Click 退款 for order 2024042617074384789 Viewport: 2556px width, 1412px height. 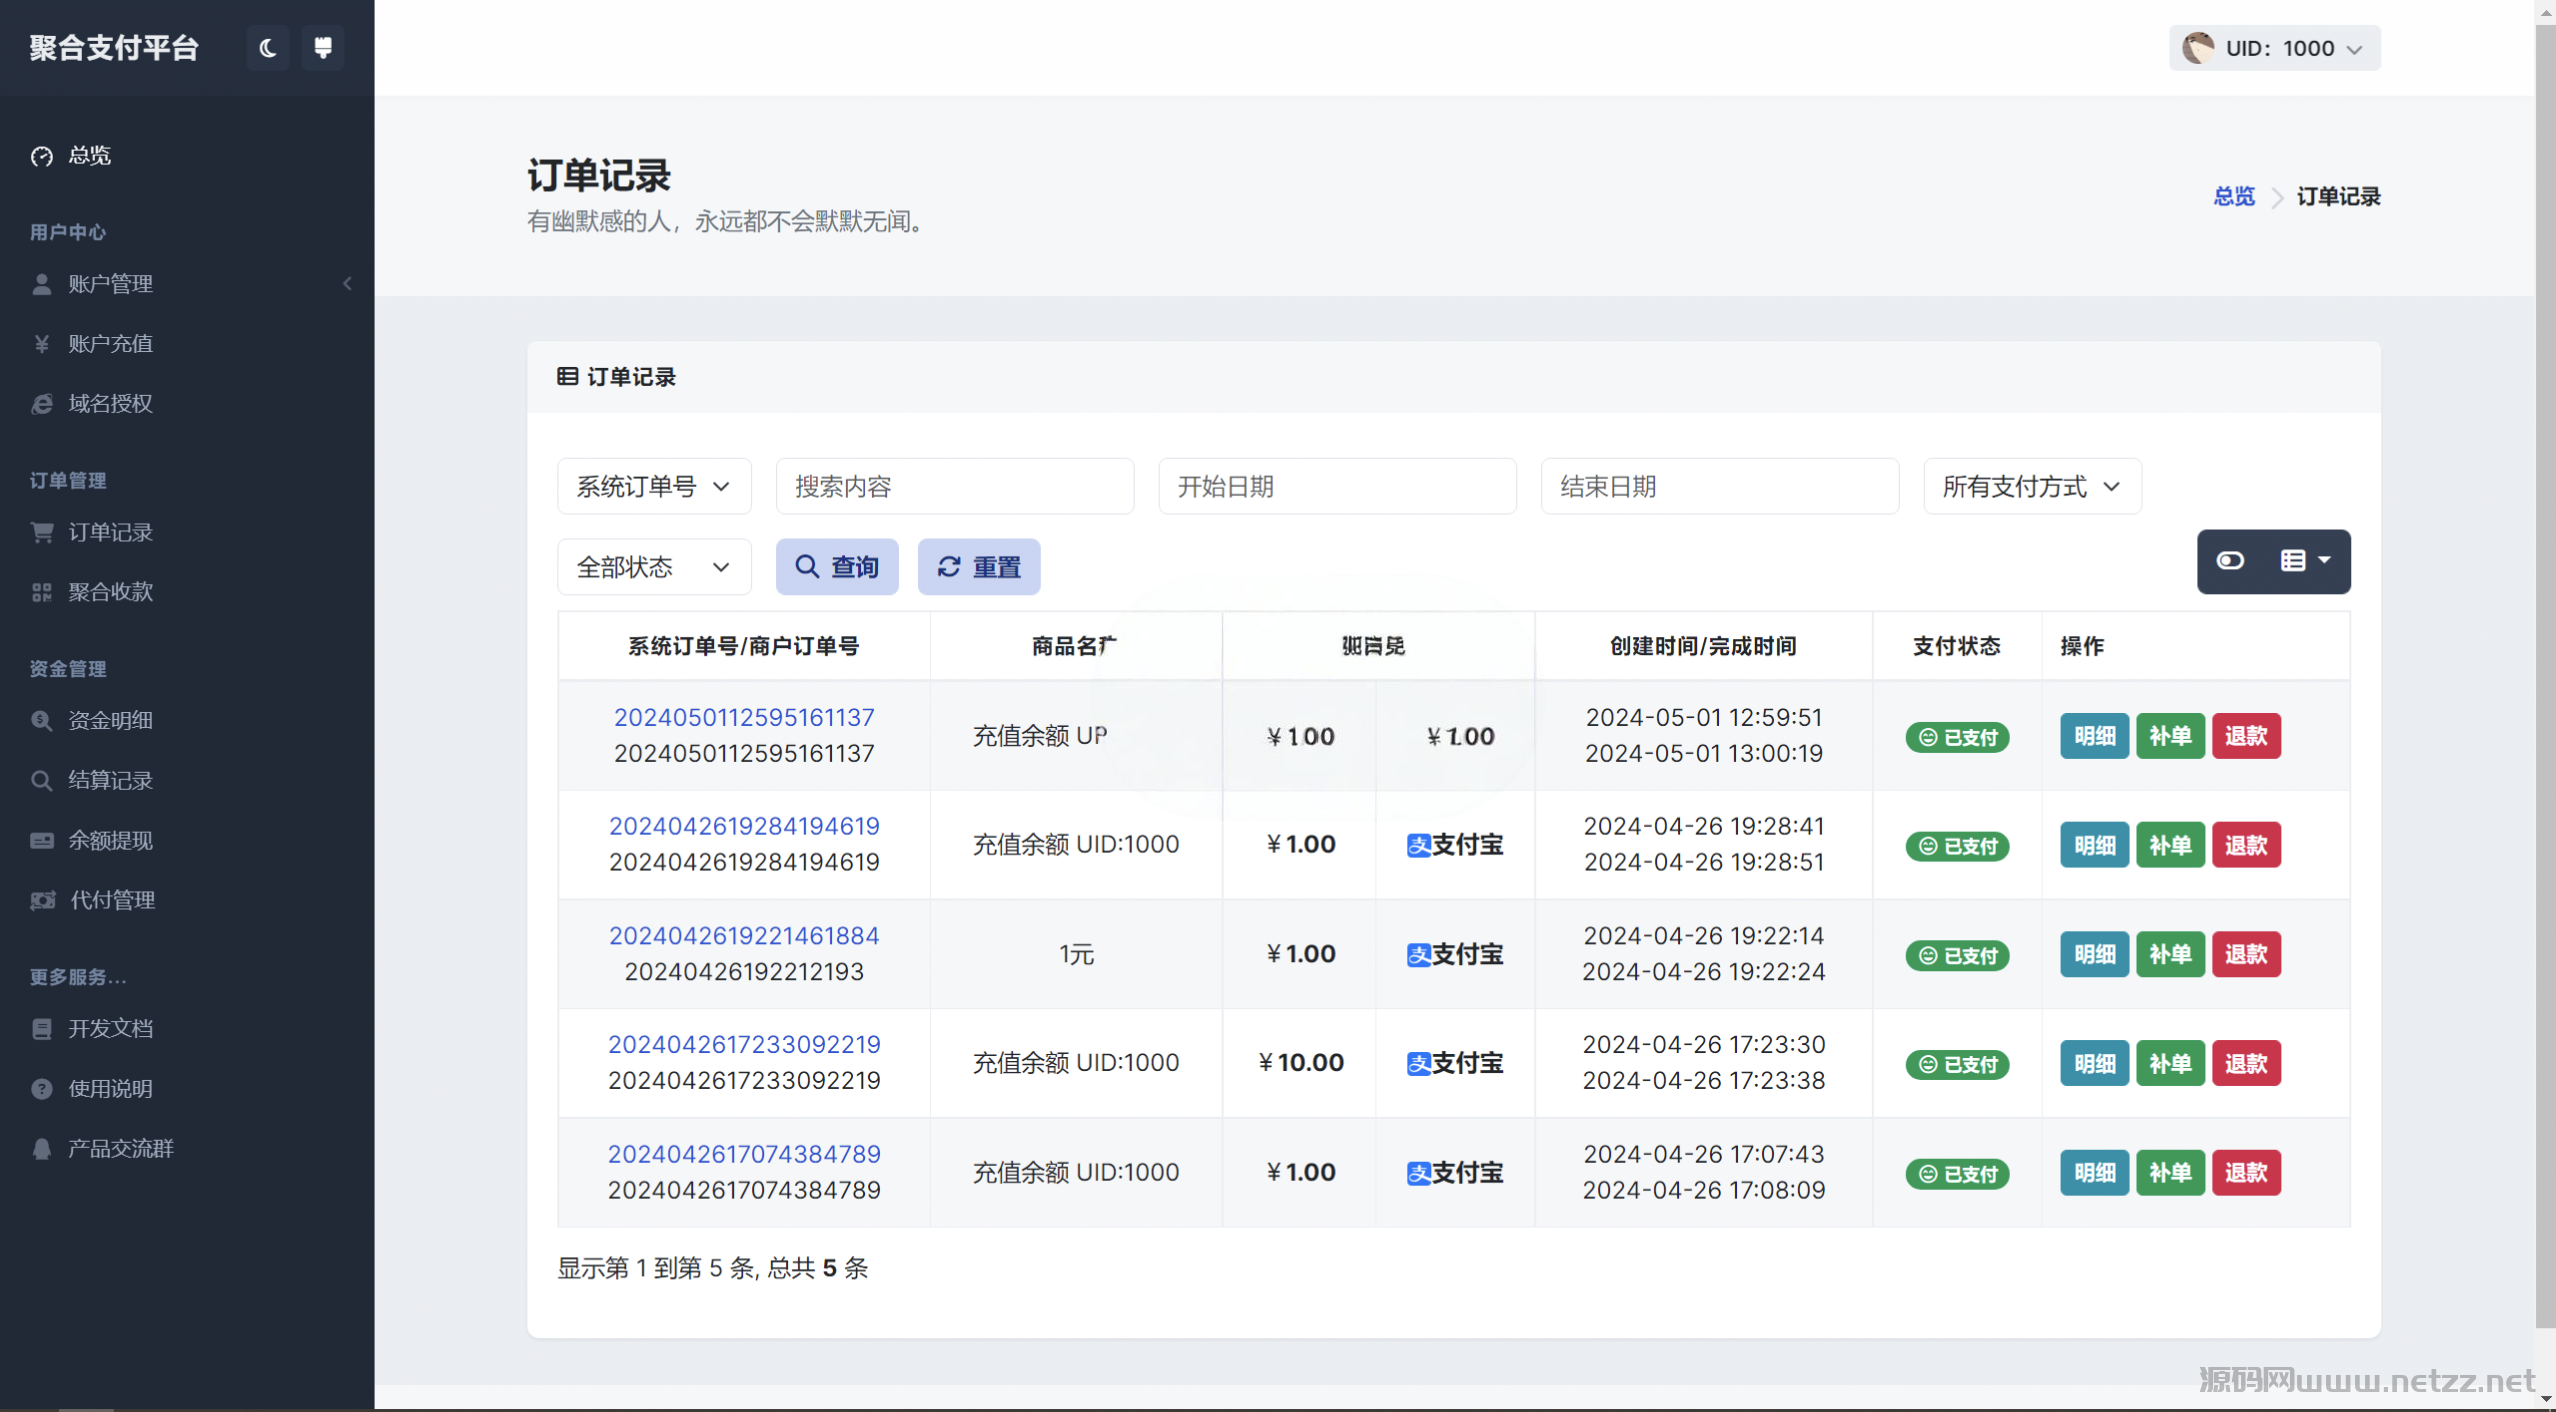tap(2246, 1172)
